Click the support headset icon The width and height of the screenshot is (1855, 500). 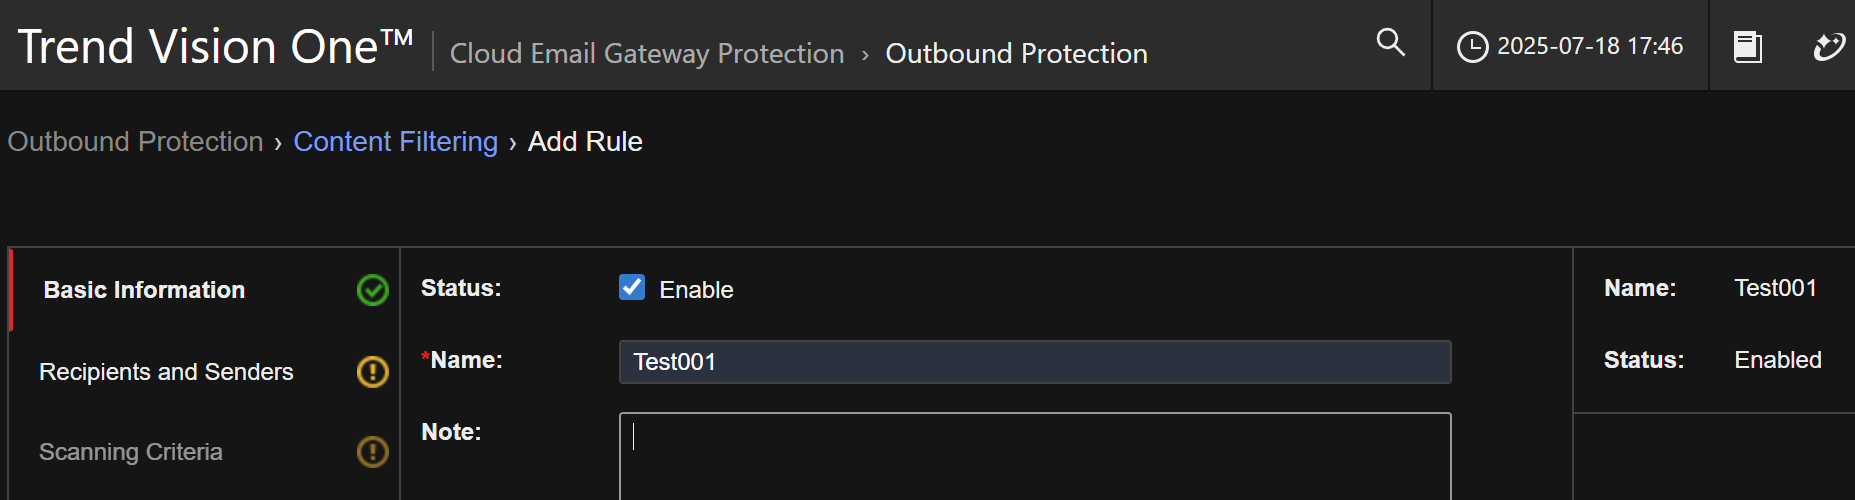[x=1828, y=47]
